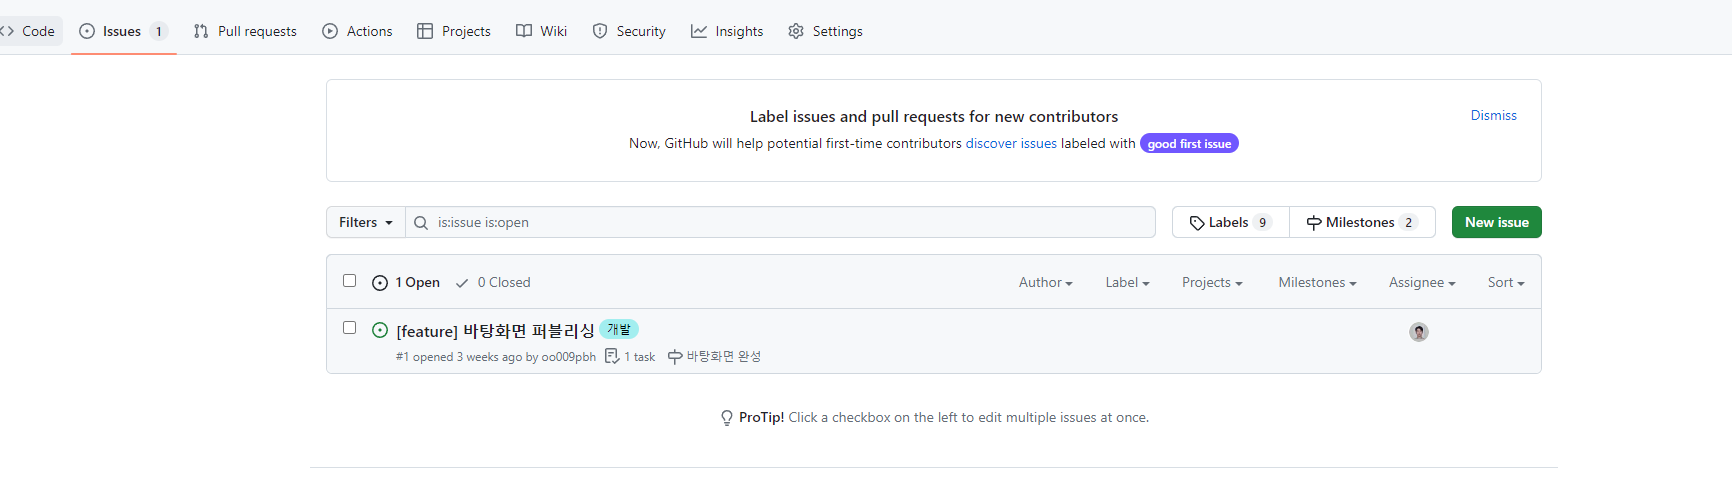Open Milestones via the signpost icon
Screen dimensions: 1732x490
pyautogui.click(x=1314, y=223)
